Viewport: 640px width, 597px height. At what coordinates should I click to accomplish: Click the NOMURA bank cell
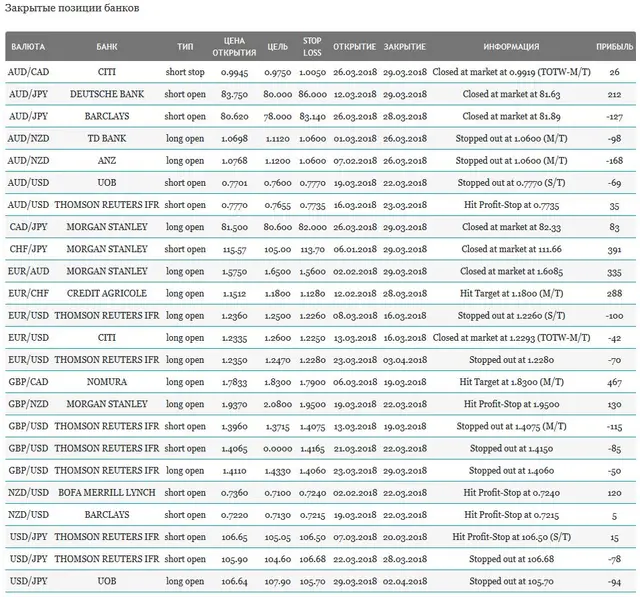click(x=107, y=382)
